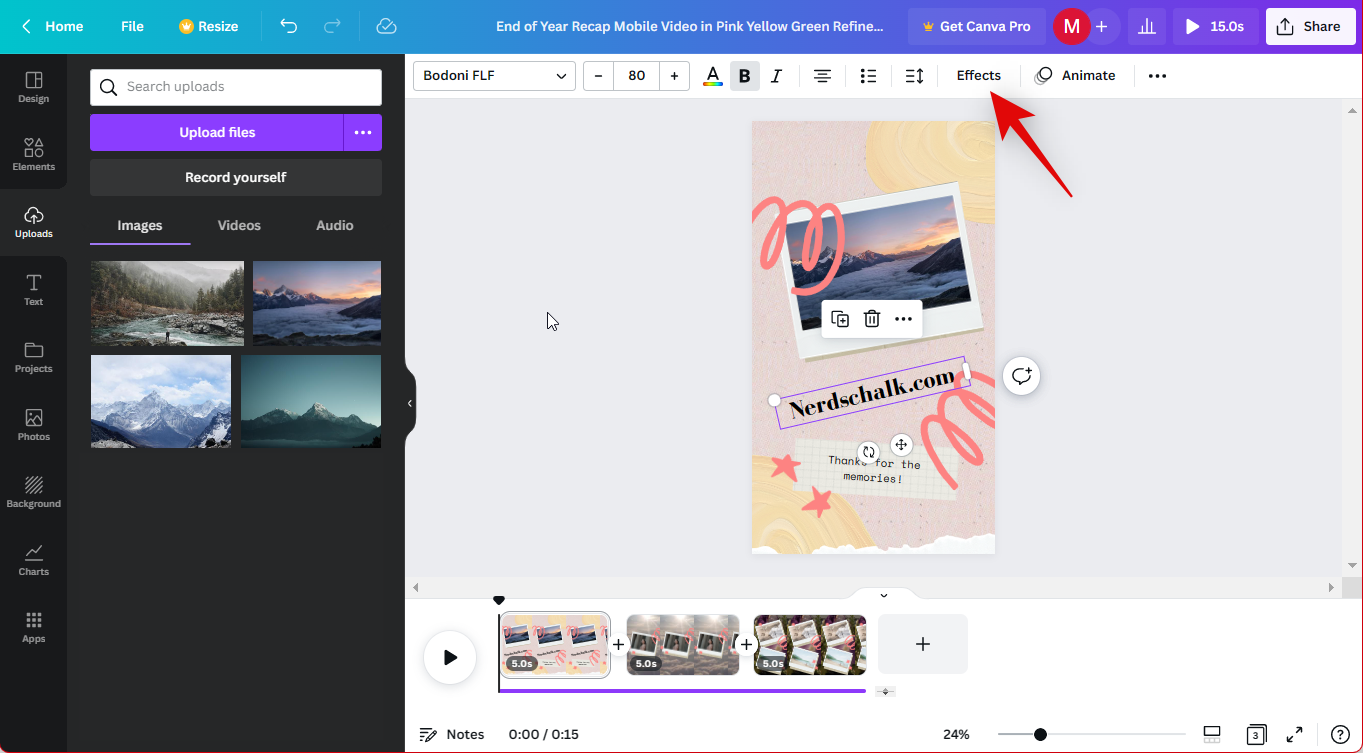The image size is (1363, 753).
Task: Open more upload options dropdown
Action: pos(363,132)
